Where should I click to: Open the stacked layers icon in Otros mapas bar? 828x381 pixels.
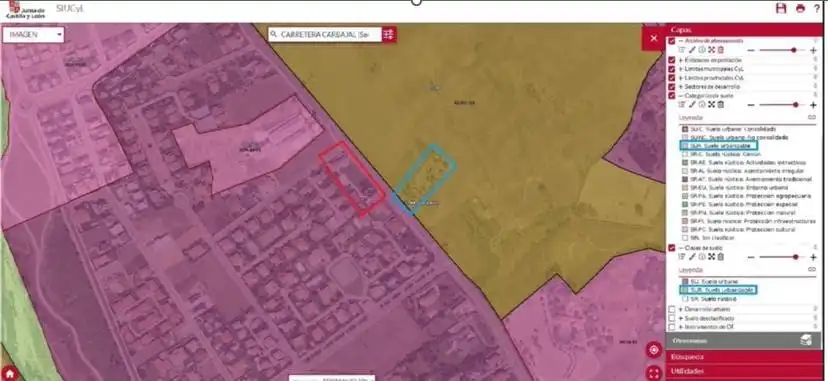(806, 340)
